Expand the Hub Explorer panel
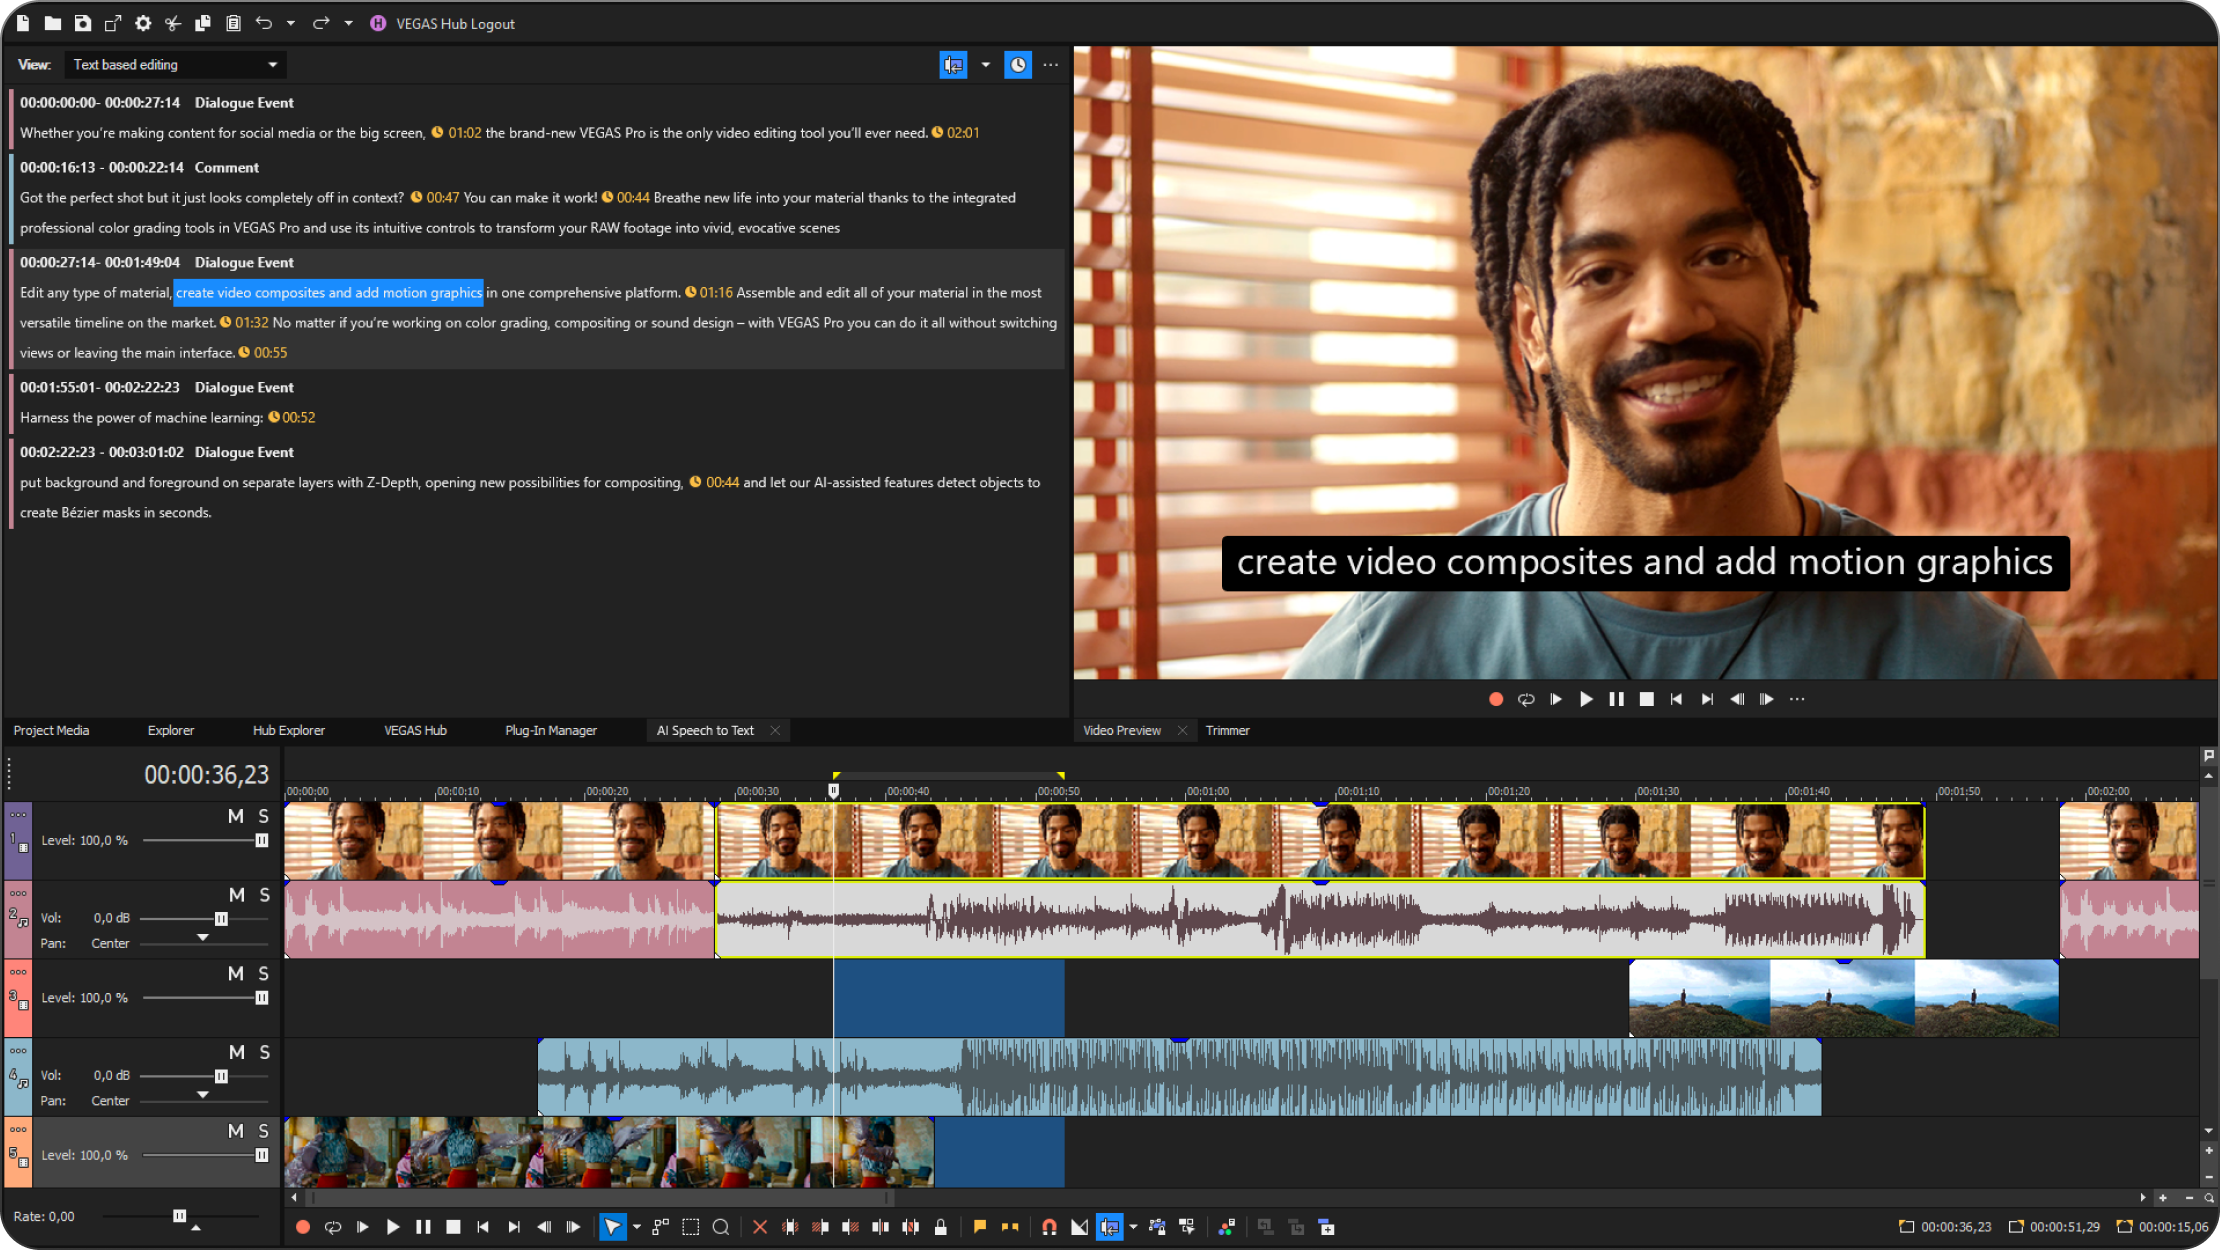The height and width of the screenshot is (1250, 2220). coord(288,730)
